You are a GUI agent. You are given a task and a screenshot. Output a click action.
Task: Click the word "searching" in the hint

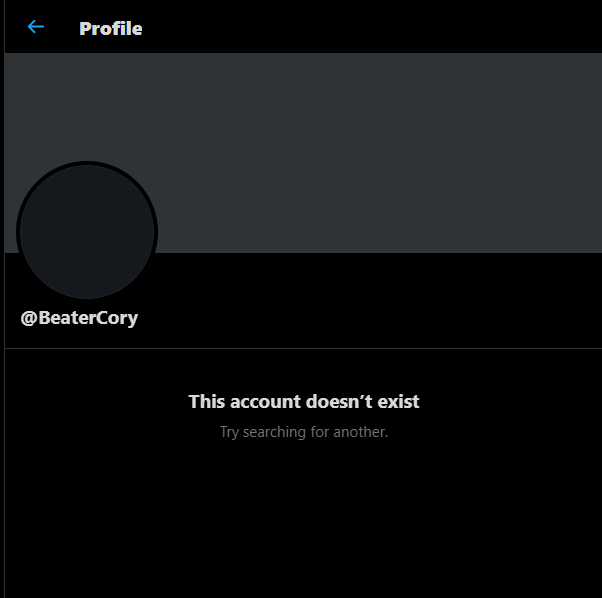[x=274, y=433]
